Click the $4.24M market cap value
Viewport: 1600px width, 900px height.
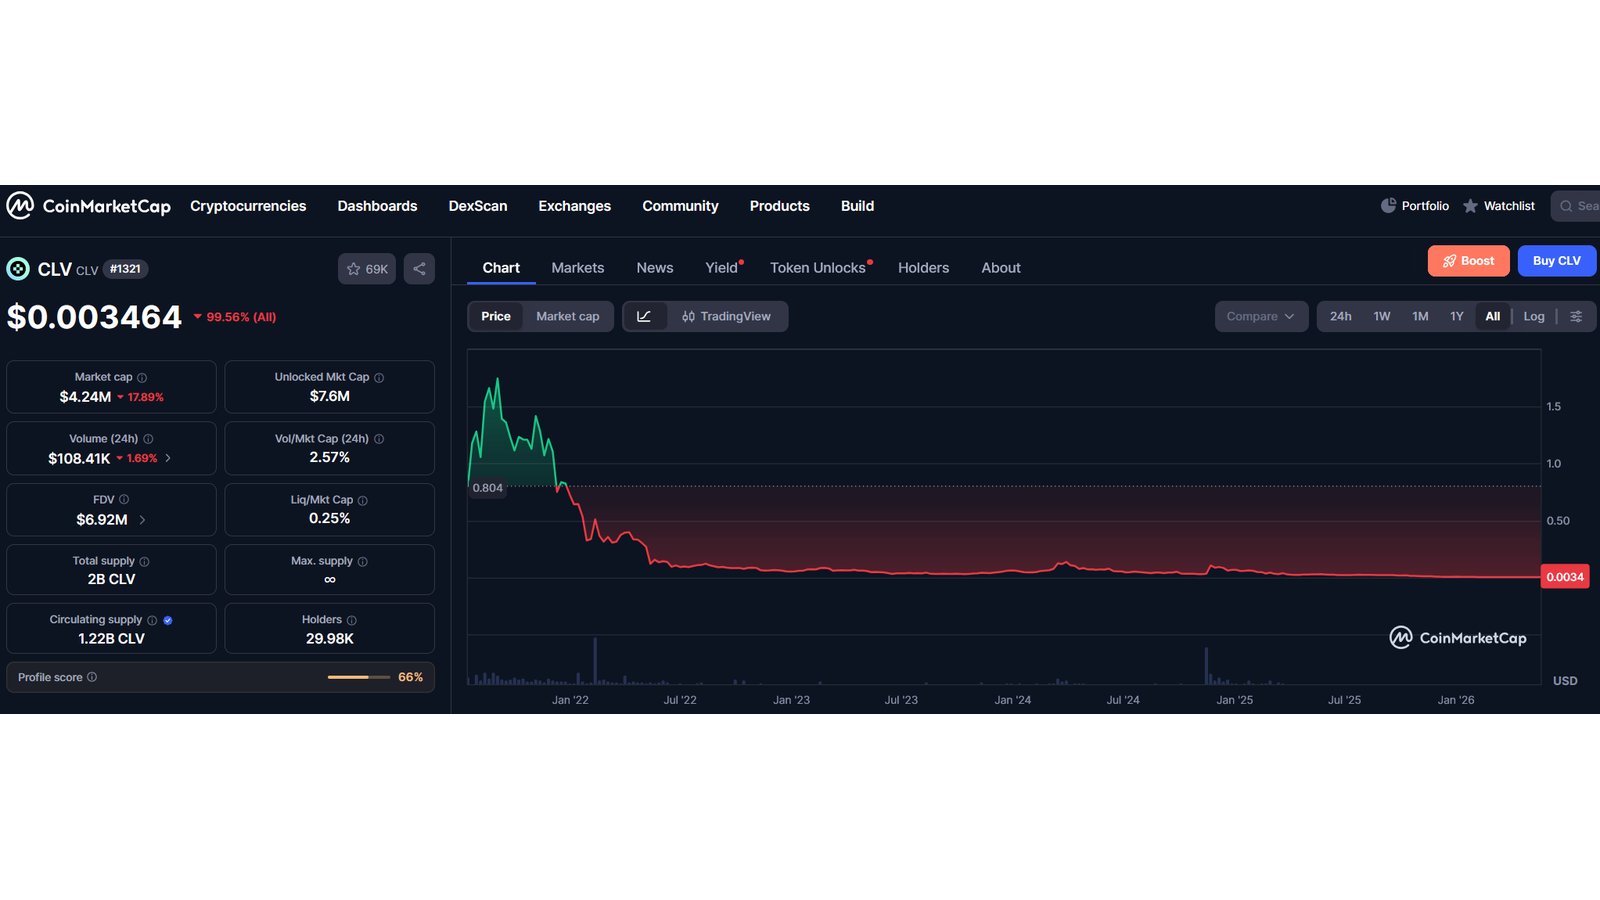click(85, 397)
